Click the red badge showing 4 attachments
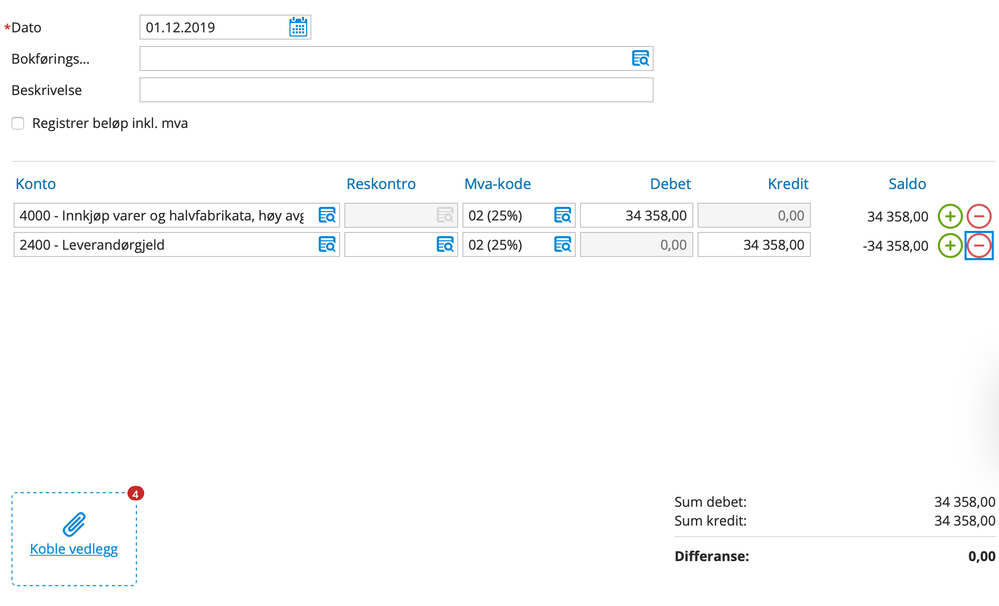The width and height of the screenshot is (999, 606). (x=135, y=492)
